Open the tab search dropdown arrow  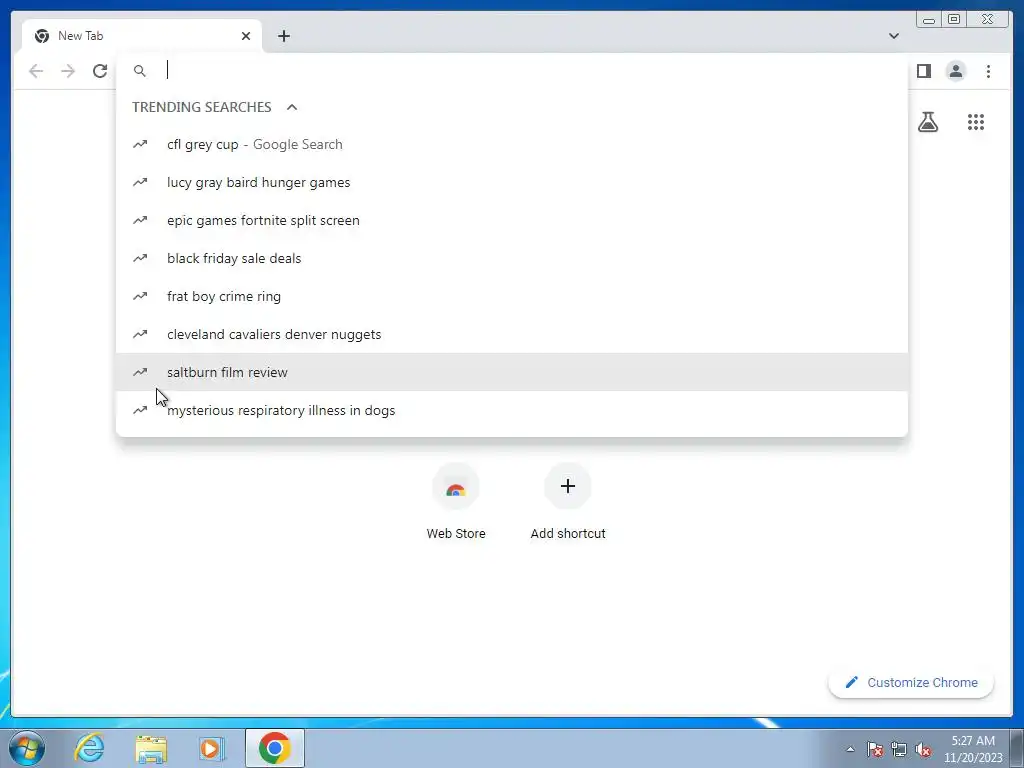[x=893, y=36]
